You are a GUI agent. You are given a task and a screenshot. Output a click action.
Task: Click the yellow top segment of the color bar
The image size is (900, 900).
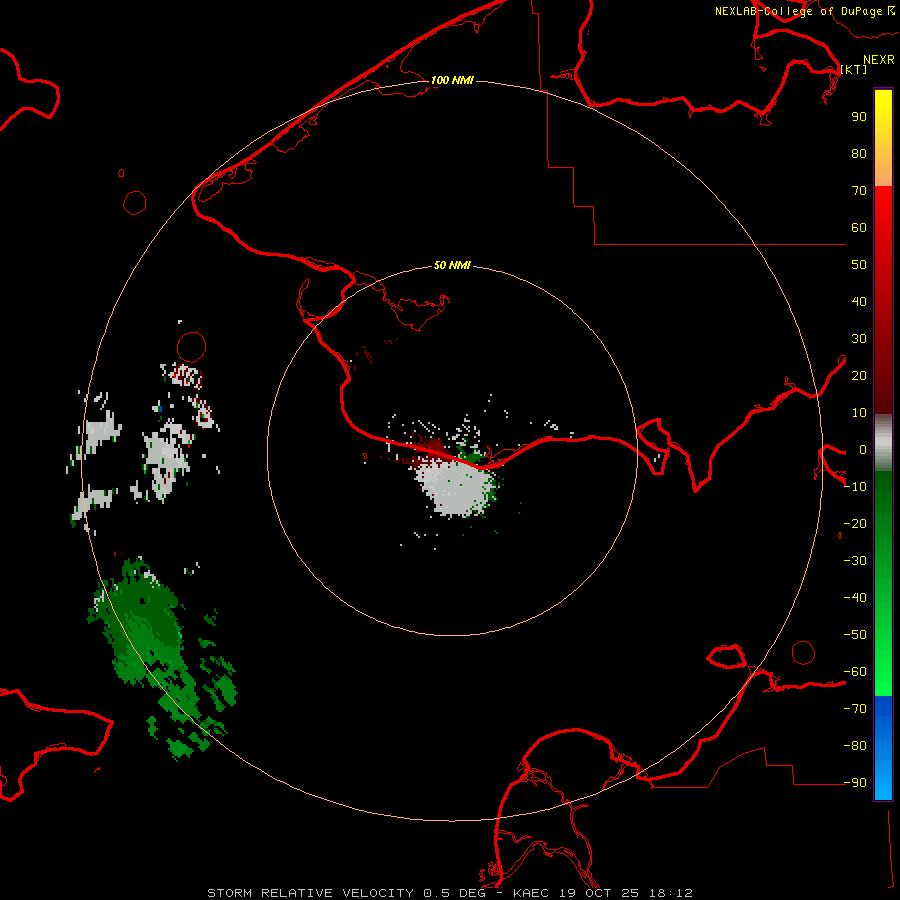tap(883, 138)
